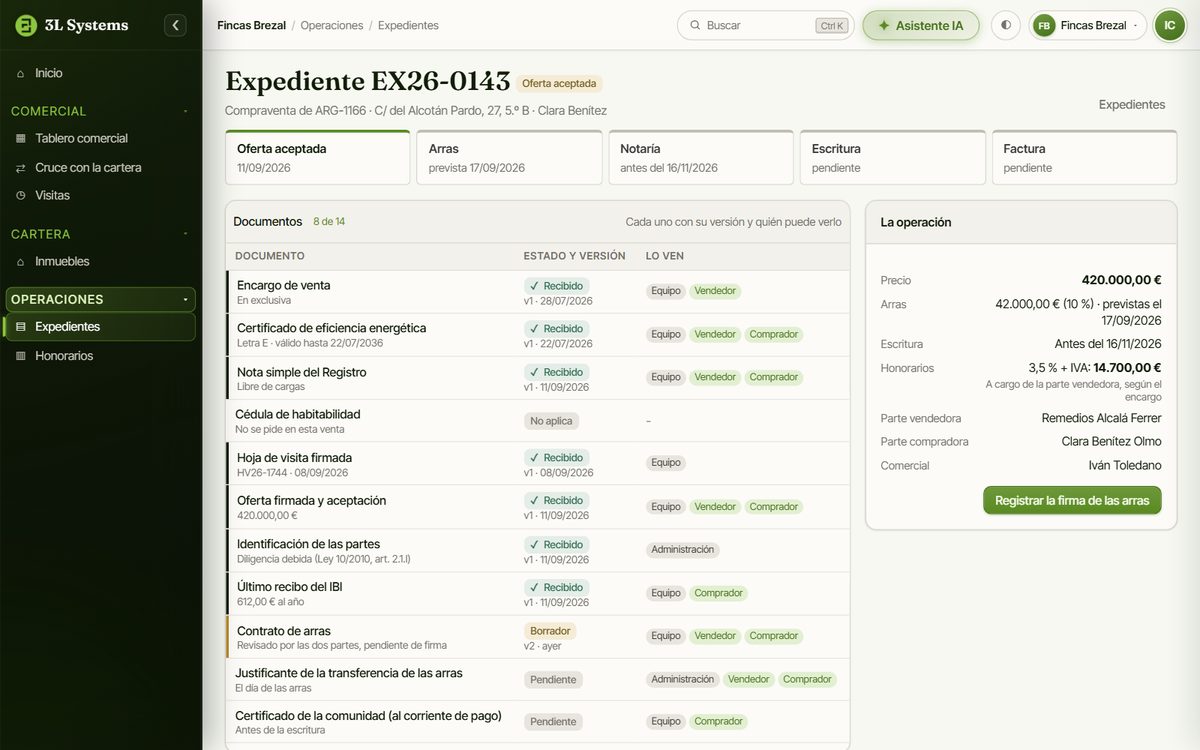Click Comprador tag on Último recibo del IBI
Image resolution: width=1200 pixels, height=750 pixels.
[x=718, y=593]
